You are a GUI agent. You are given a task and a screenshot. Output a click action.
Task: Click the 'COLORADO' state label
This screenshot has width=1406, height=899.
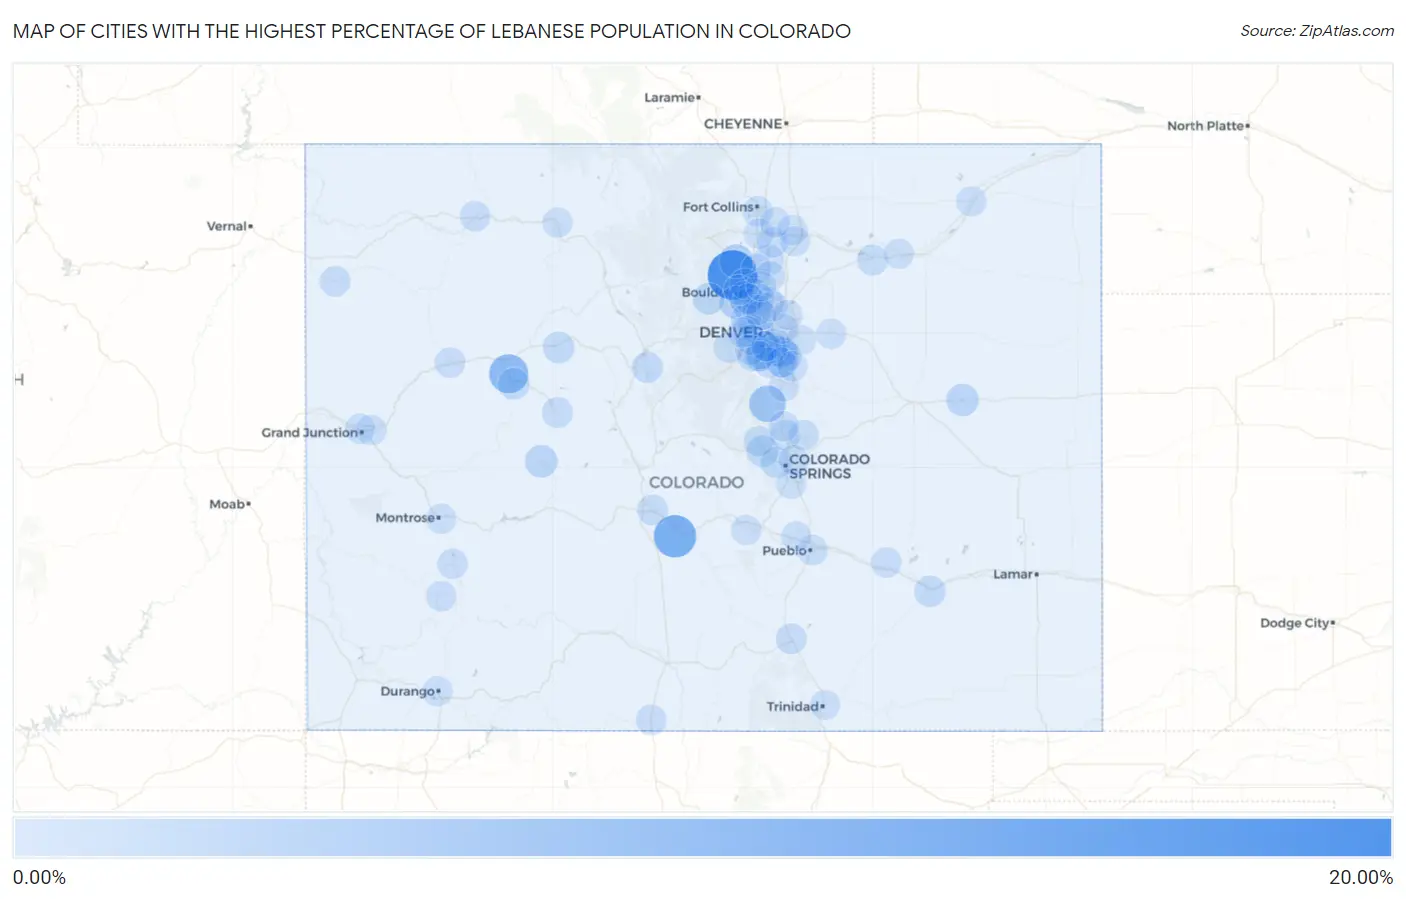696,482
